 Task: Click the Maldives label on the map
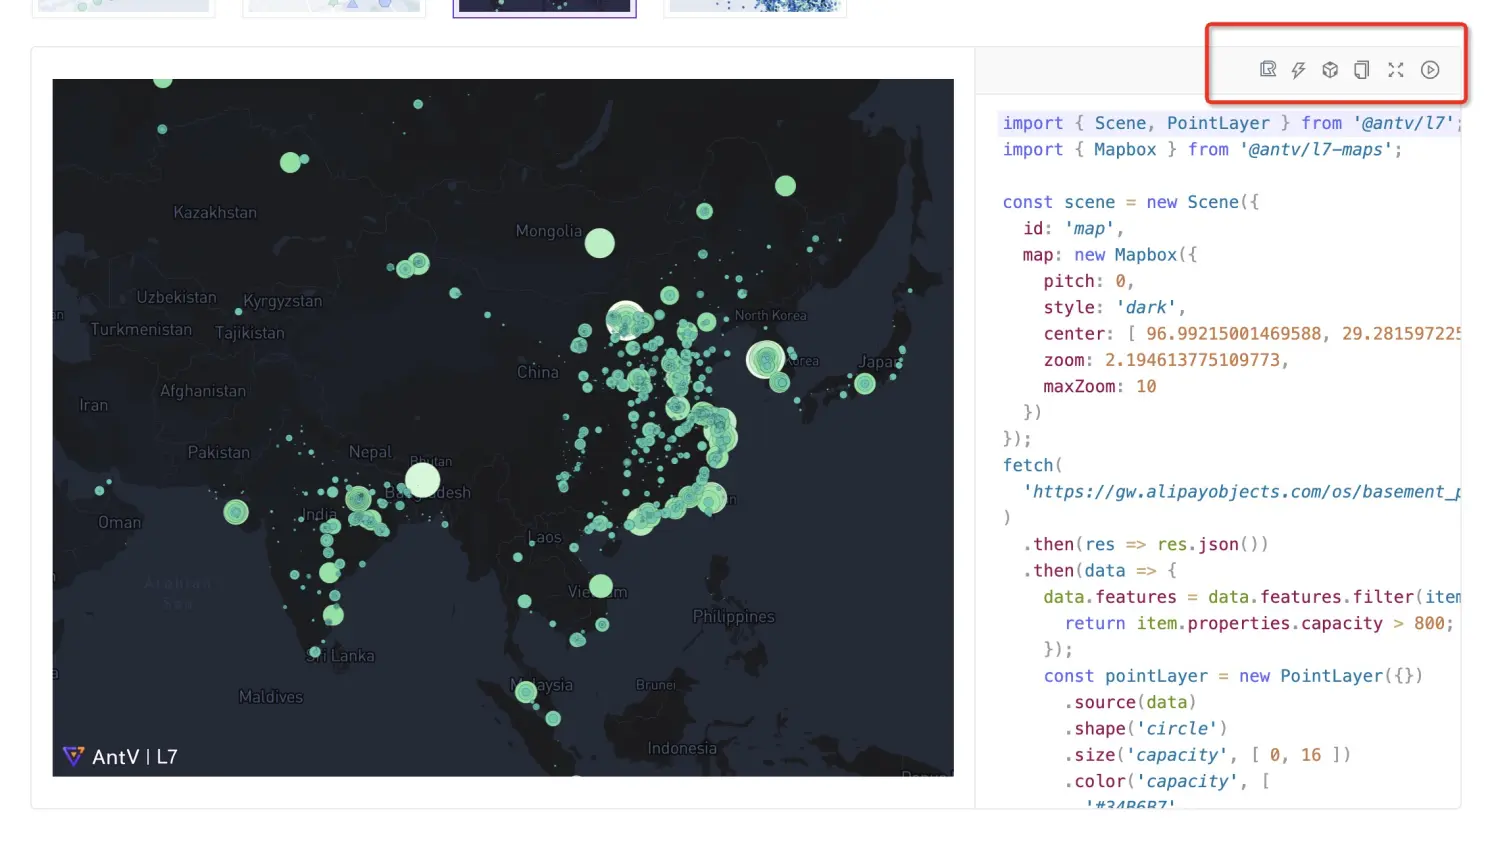[x=270, y=697]
